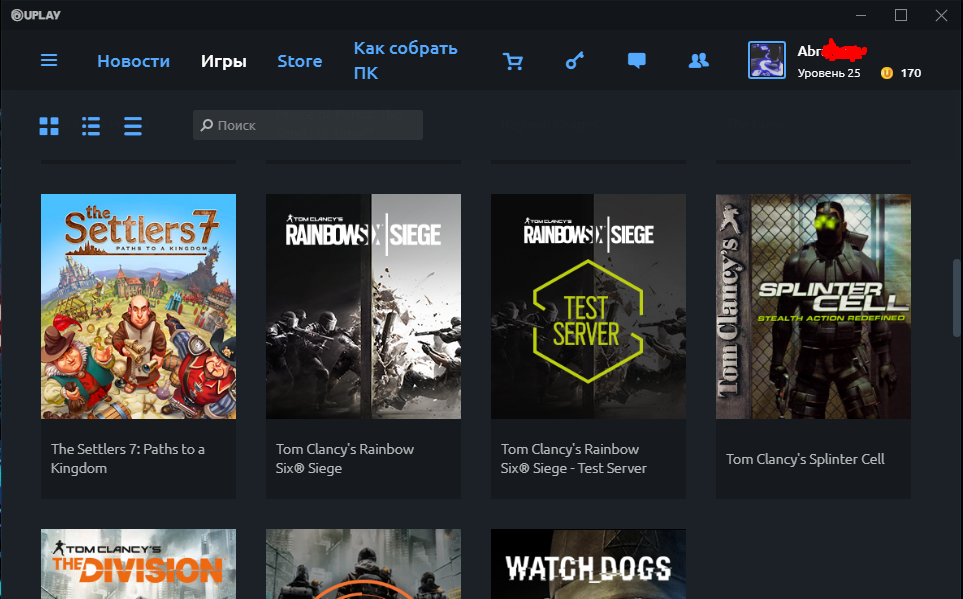
Task: Open Rainbow Six Siege cover art
Action: coord(363,307)
